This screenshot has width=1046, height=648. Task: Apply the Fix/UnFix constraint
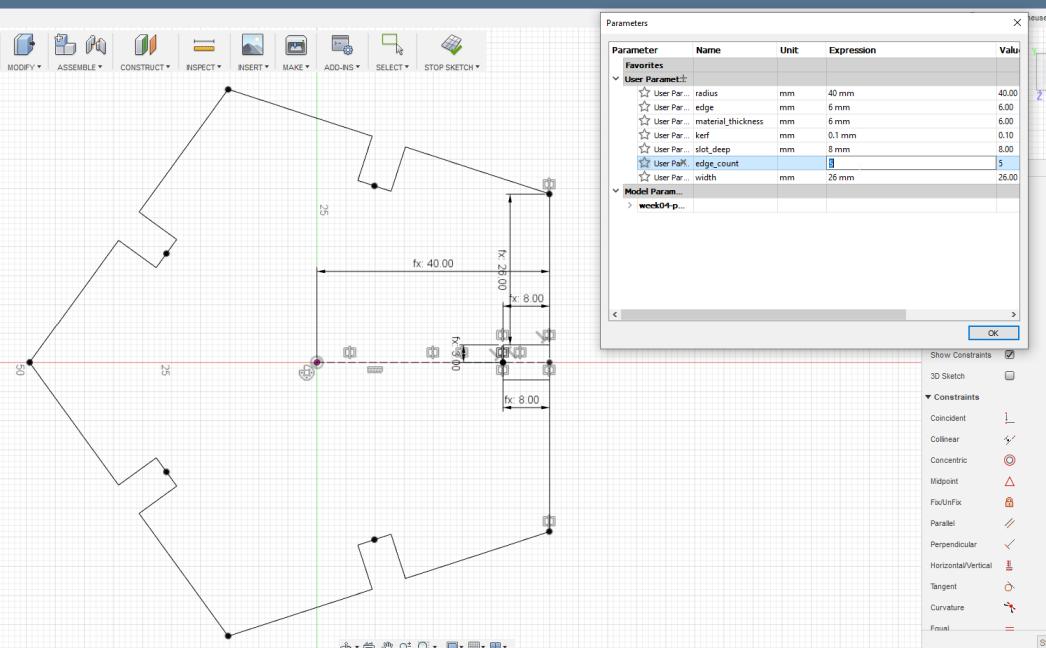coord(1009,502)
